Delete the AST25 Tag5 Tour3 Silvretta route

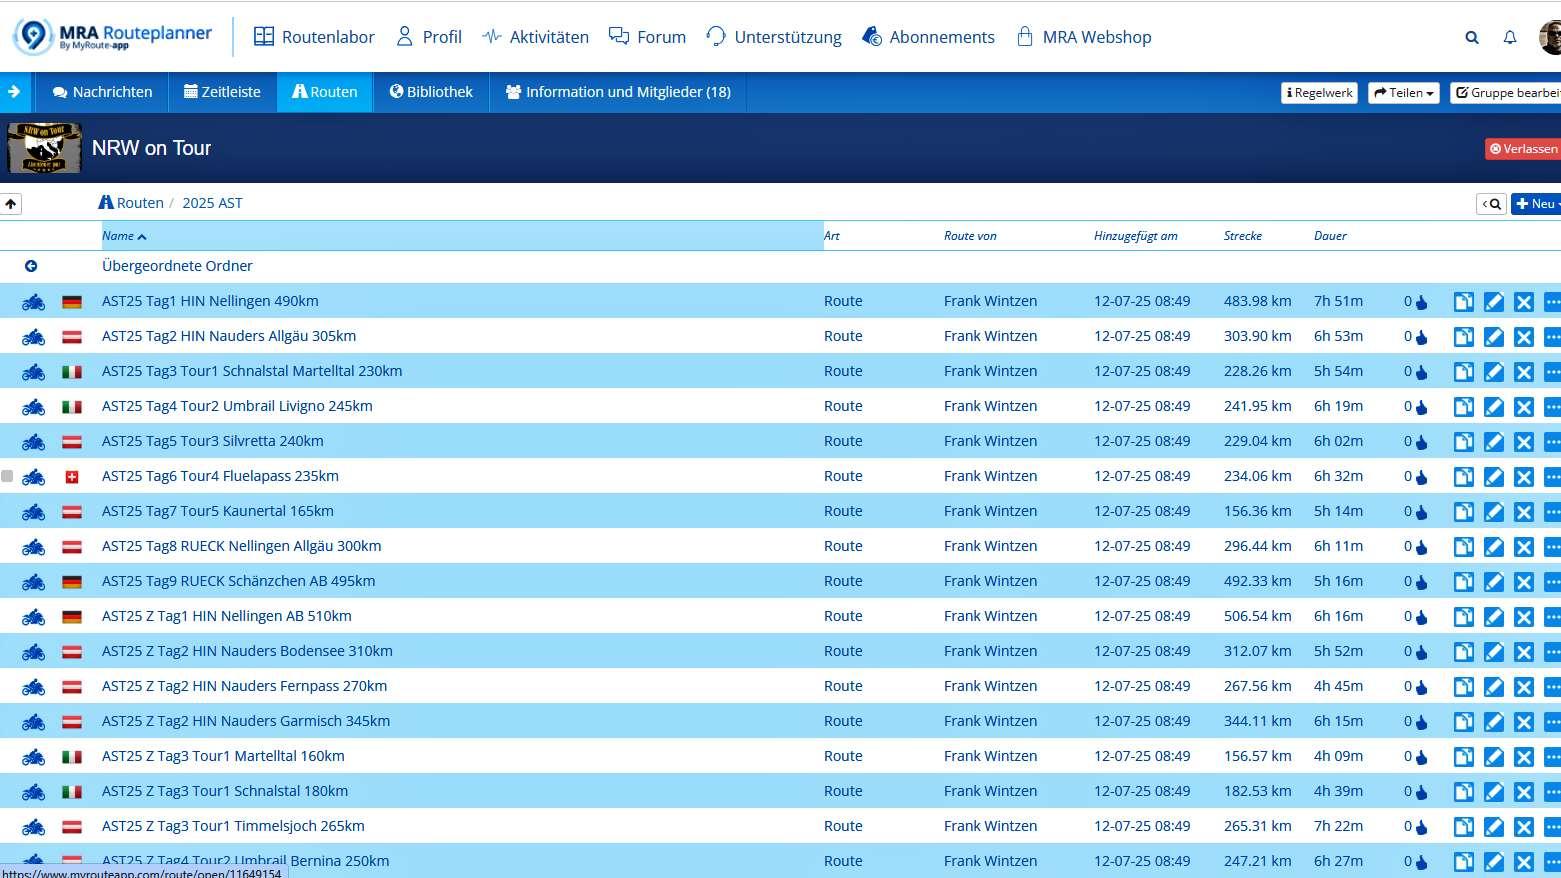[1524, 441]
